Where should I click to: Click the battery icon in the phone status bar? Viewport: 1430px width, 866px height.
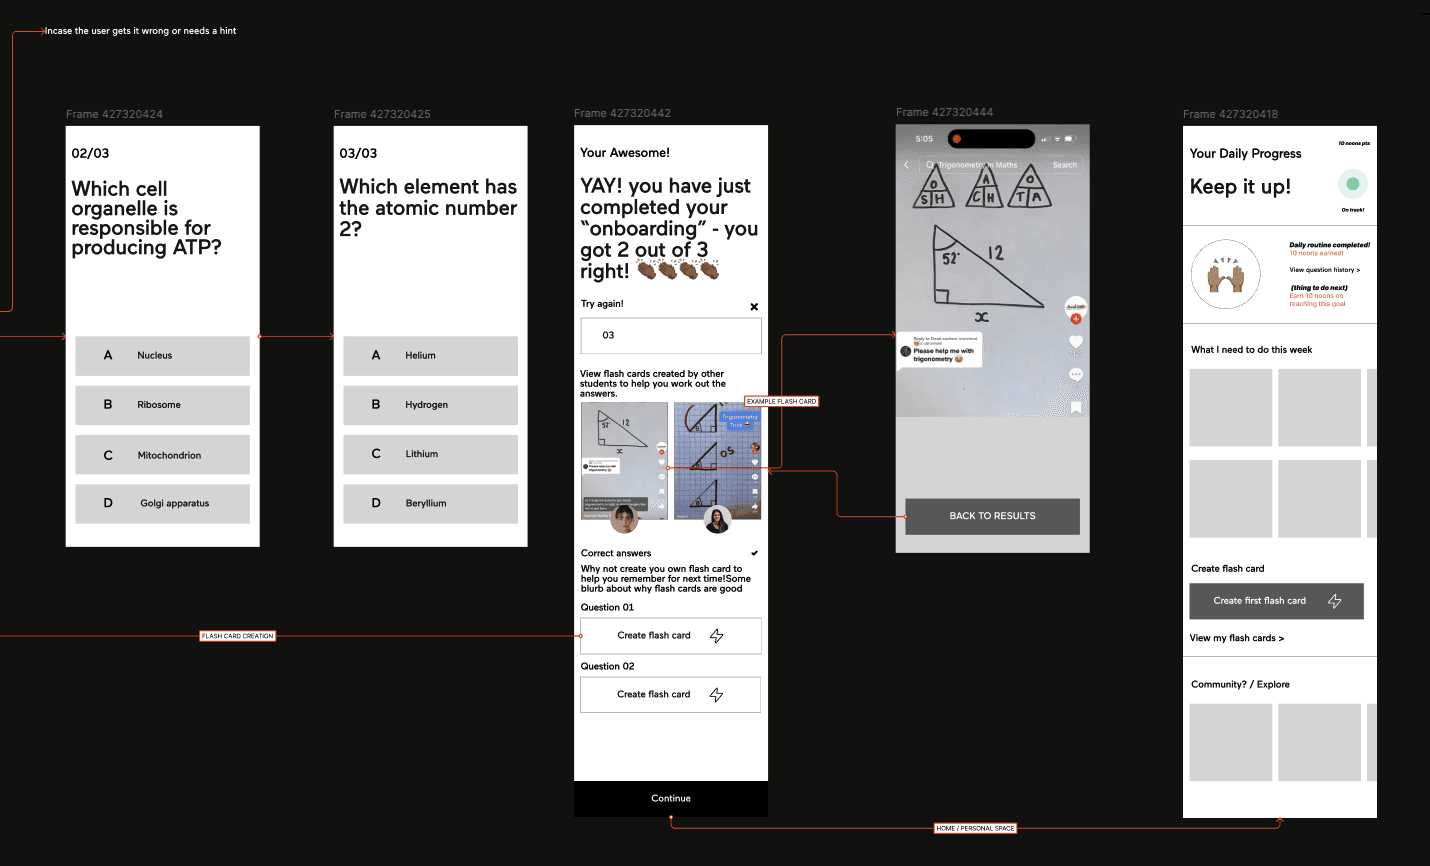1069,139
